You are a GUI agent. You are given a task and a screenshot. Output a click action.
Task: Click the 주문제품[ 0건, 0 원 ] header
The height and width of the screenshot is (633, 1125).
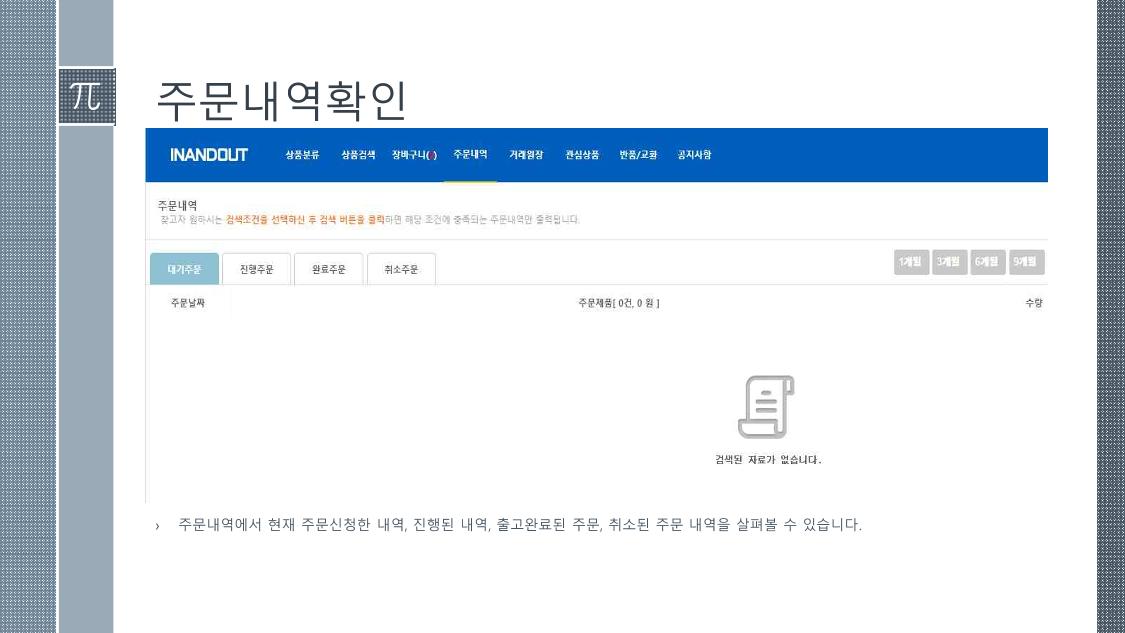619,303
